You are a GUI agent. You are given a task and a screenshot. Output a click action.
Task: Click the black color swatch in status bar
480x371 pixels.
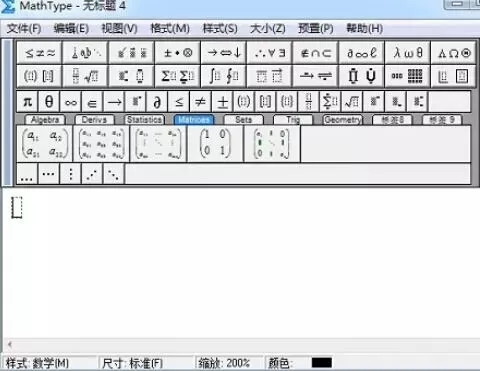click(x=322, y=363)
